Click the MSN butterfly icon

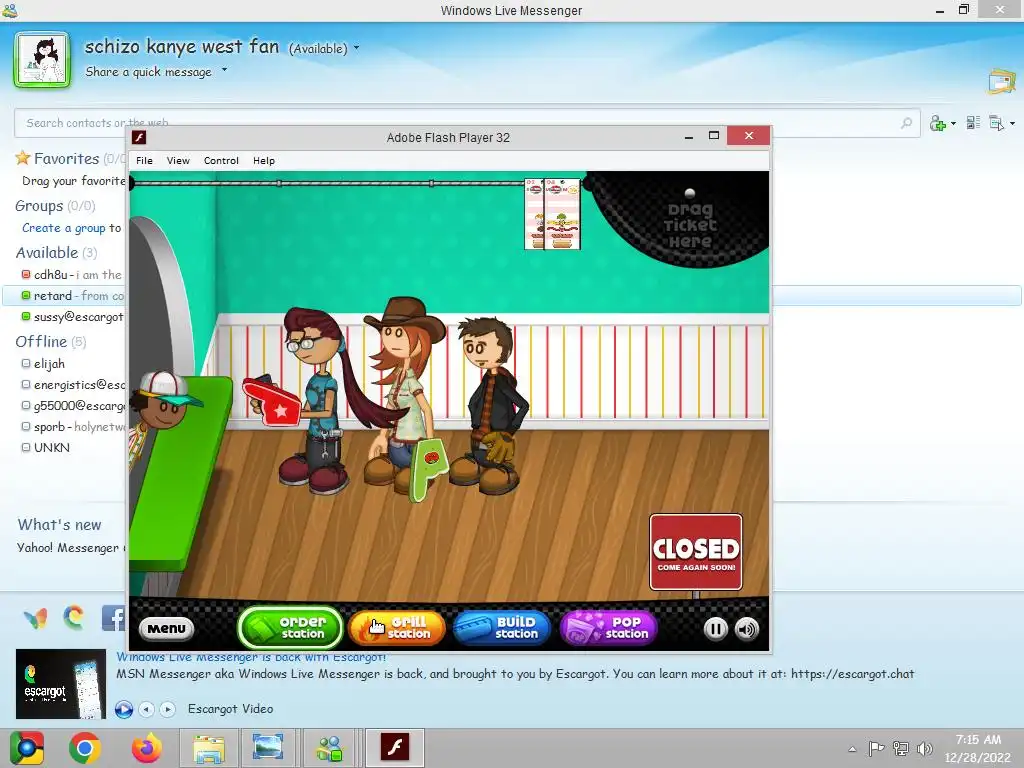tap(35, 618)
